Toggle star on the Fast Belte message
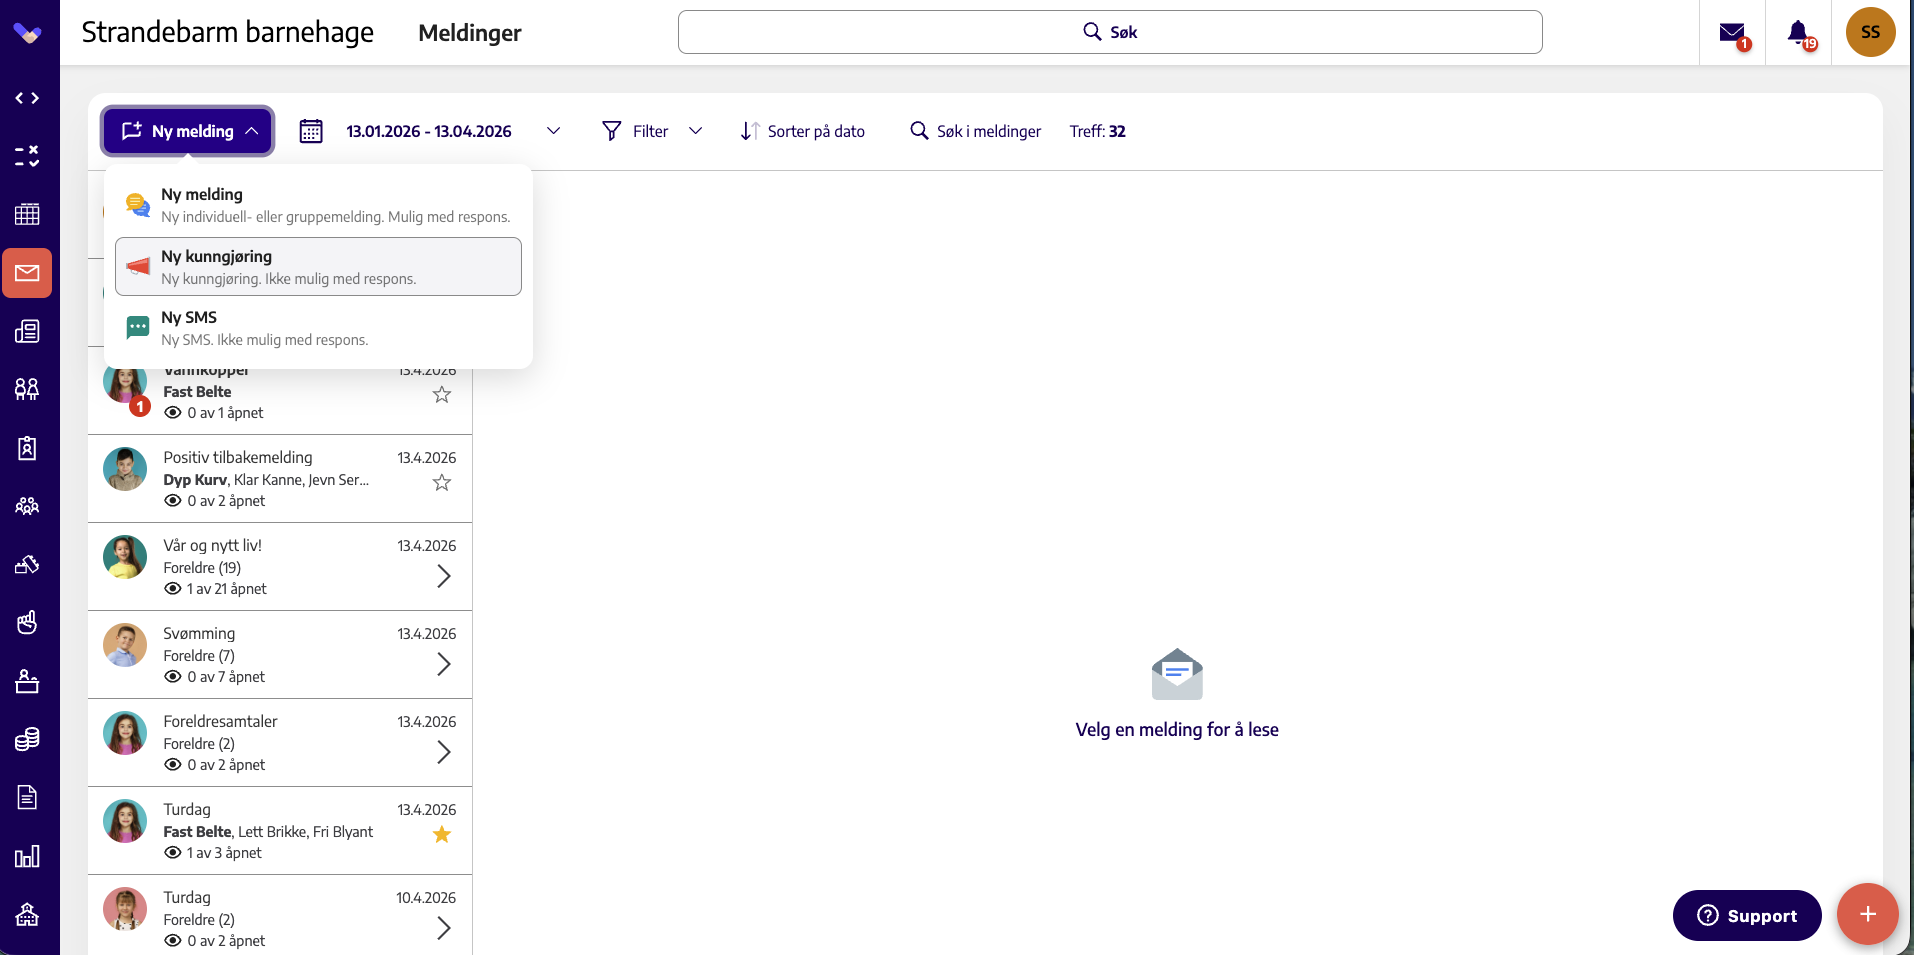 click(442, 394)
